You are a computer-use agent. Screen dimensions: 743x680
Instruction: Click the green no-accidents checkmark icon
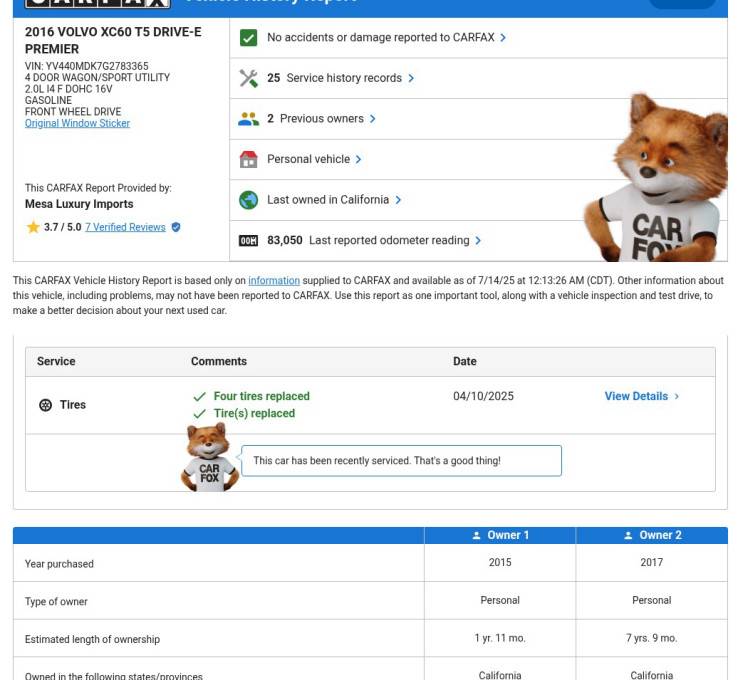click(248, 37)
